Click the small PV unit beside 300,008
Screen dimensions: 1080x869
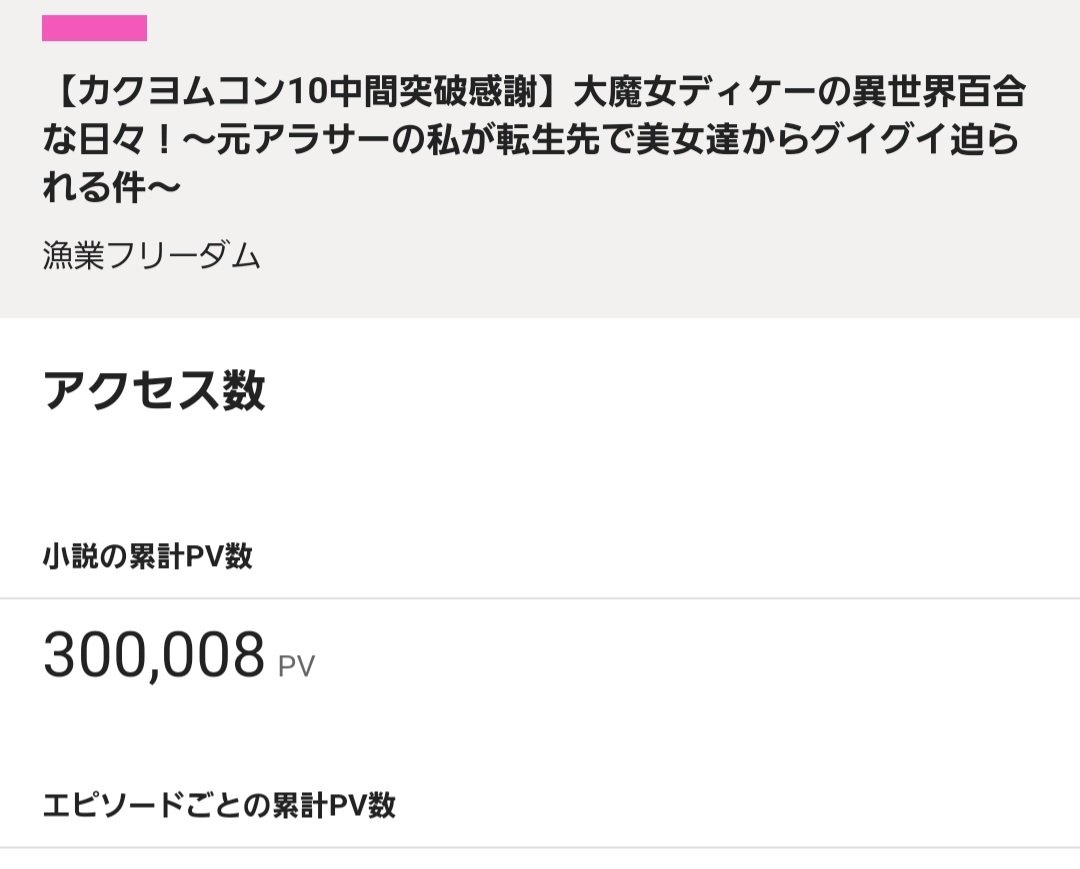[x=296, y=666]
